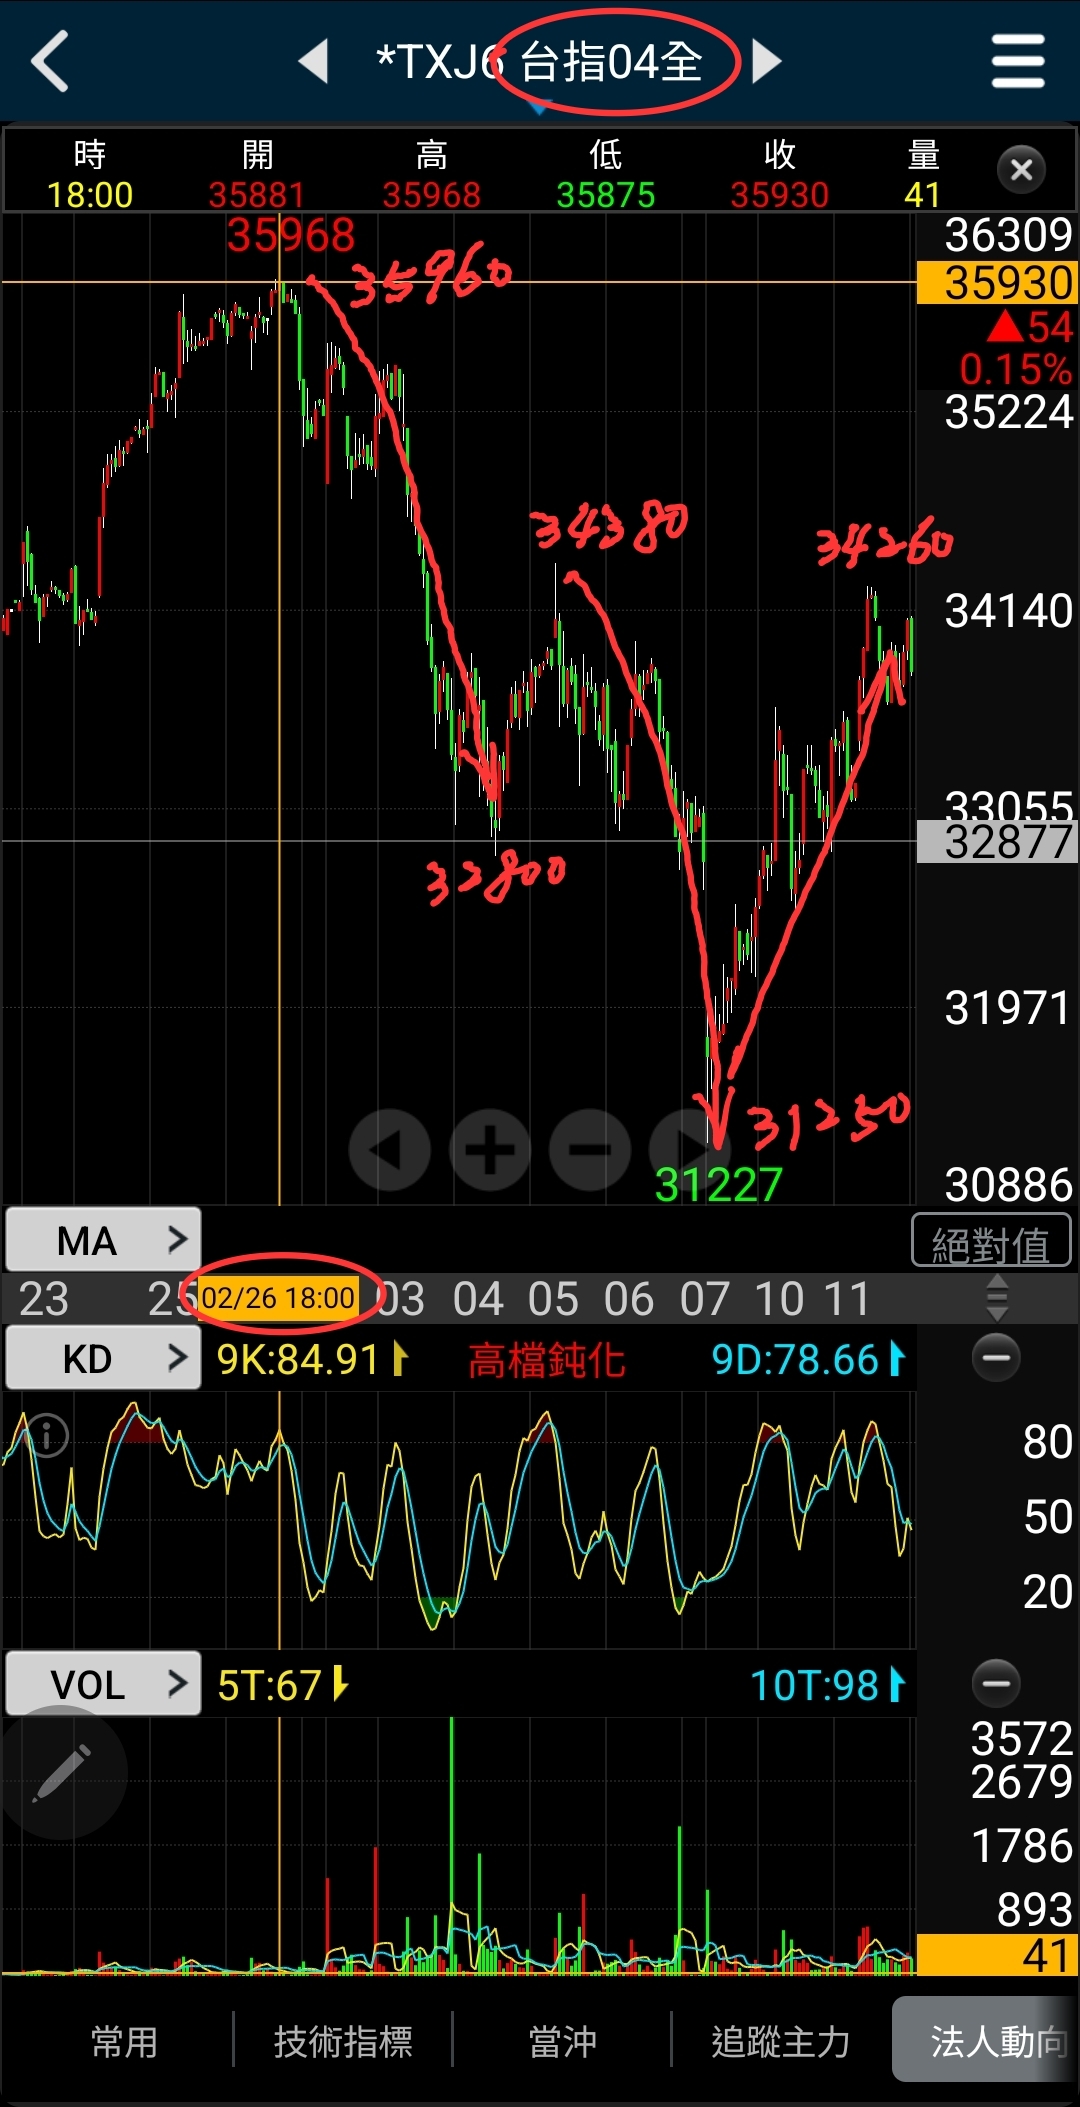Switch to next contract with right triangle
Screen dimensions: 1080x2107
[766, 61]
